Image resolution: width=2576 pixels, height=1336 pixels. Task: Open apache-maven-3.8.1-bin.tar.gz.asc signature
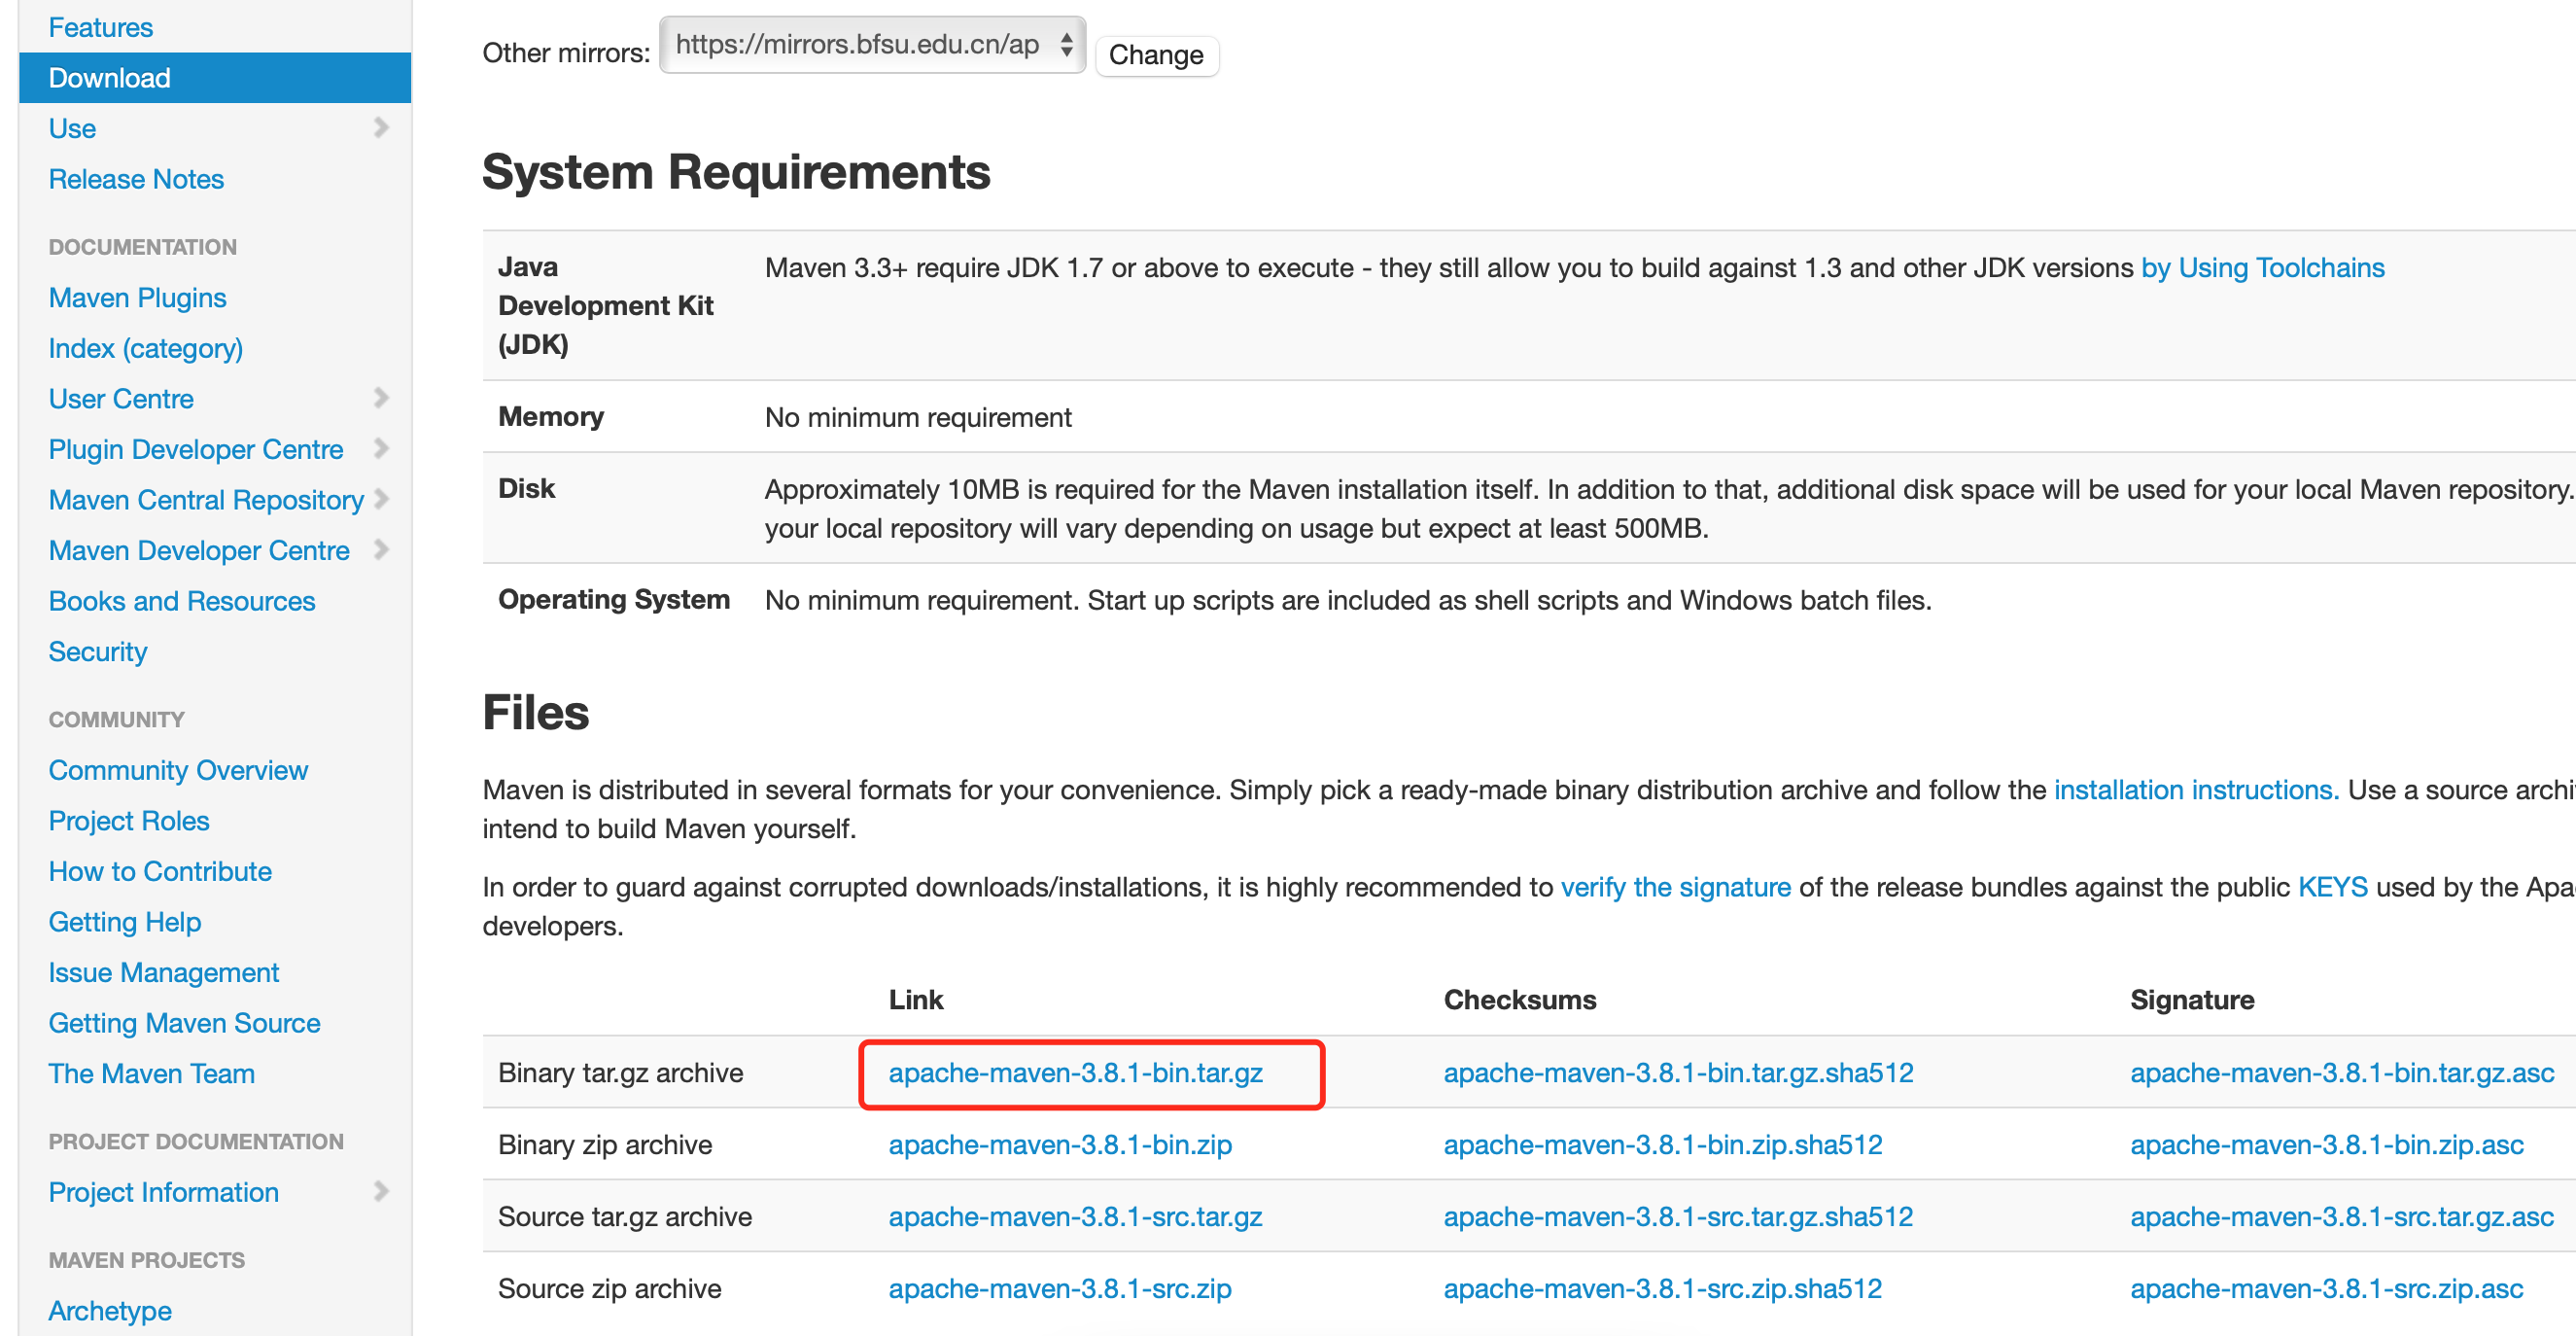tap(2342, 1073)
